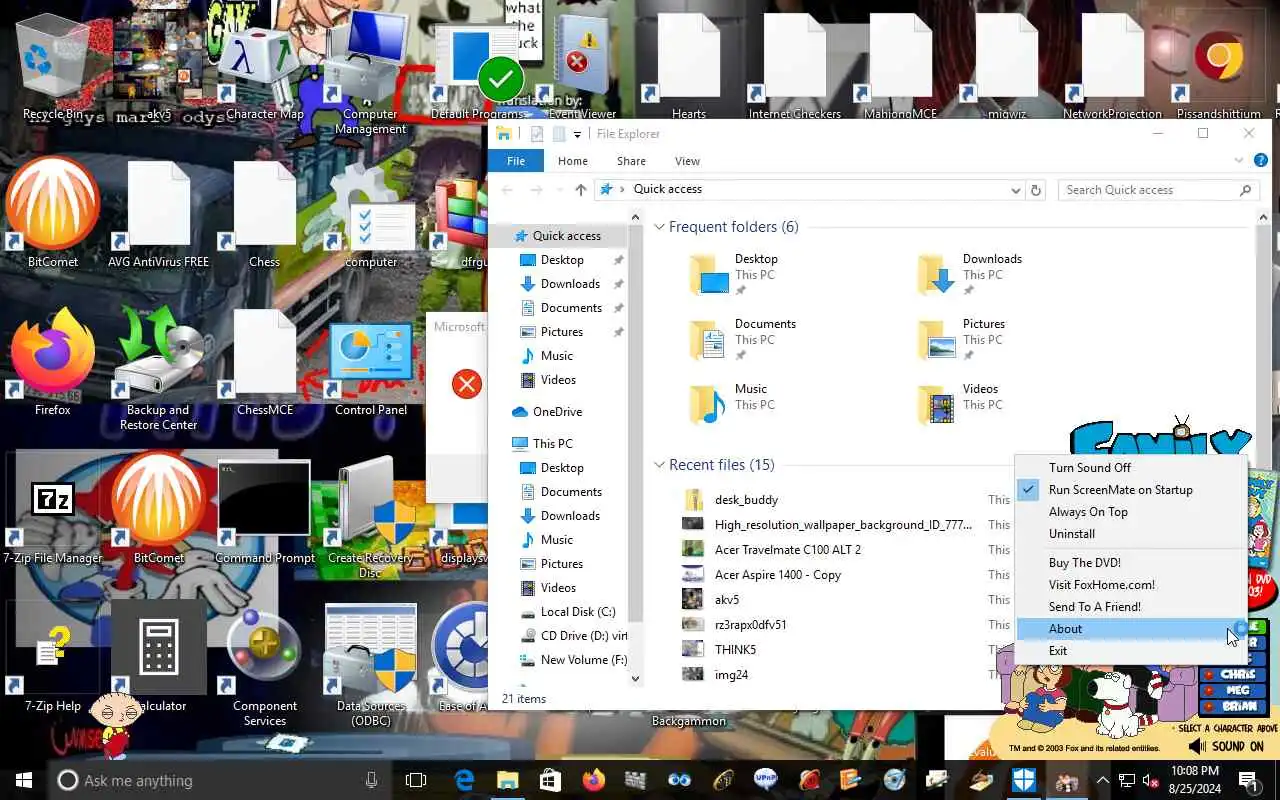Open the Control Panel desktop icon
This screenshot has height=800, width=1280.
tap(371, 366)
